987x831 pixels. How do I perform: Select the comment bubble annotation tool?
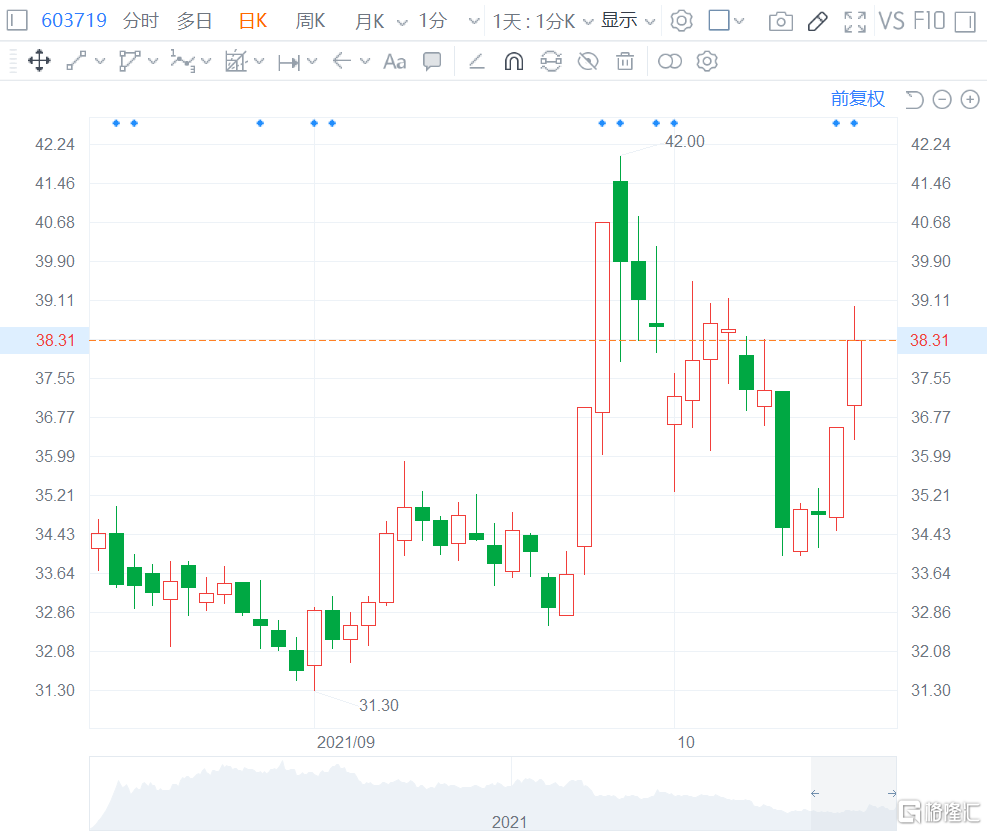[432, 62]
